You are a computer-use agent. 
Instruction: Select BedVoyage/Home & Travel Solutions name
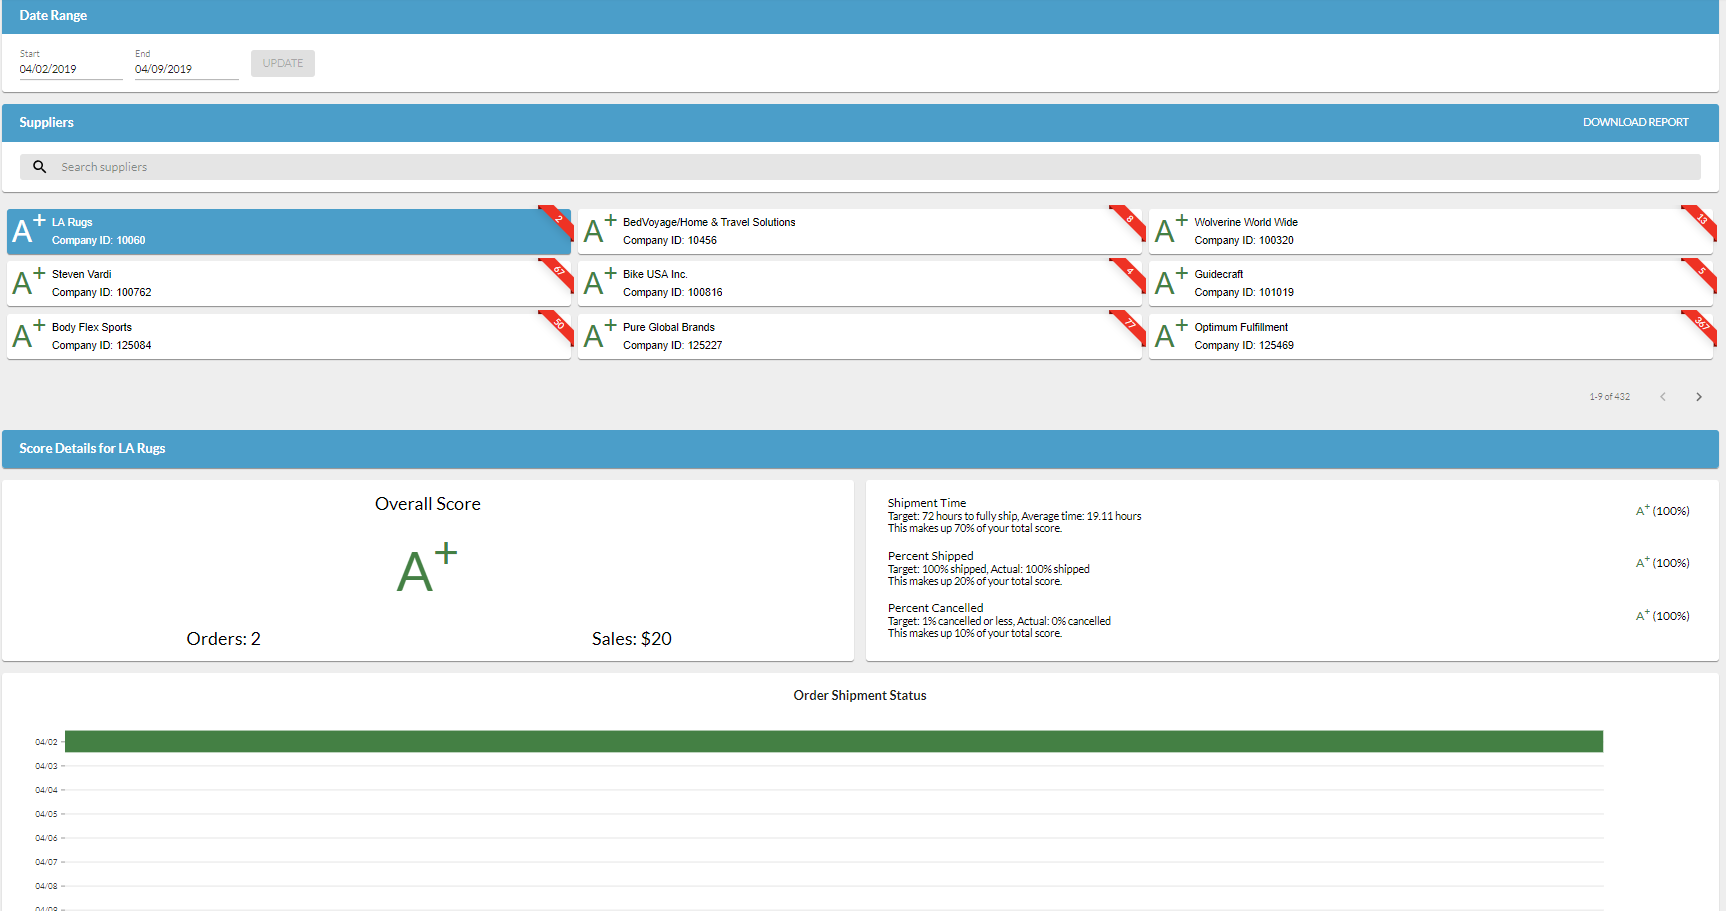tap(709, 222)
